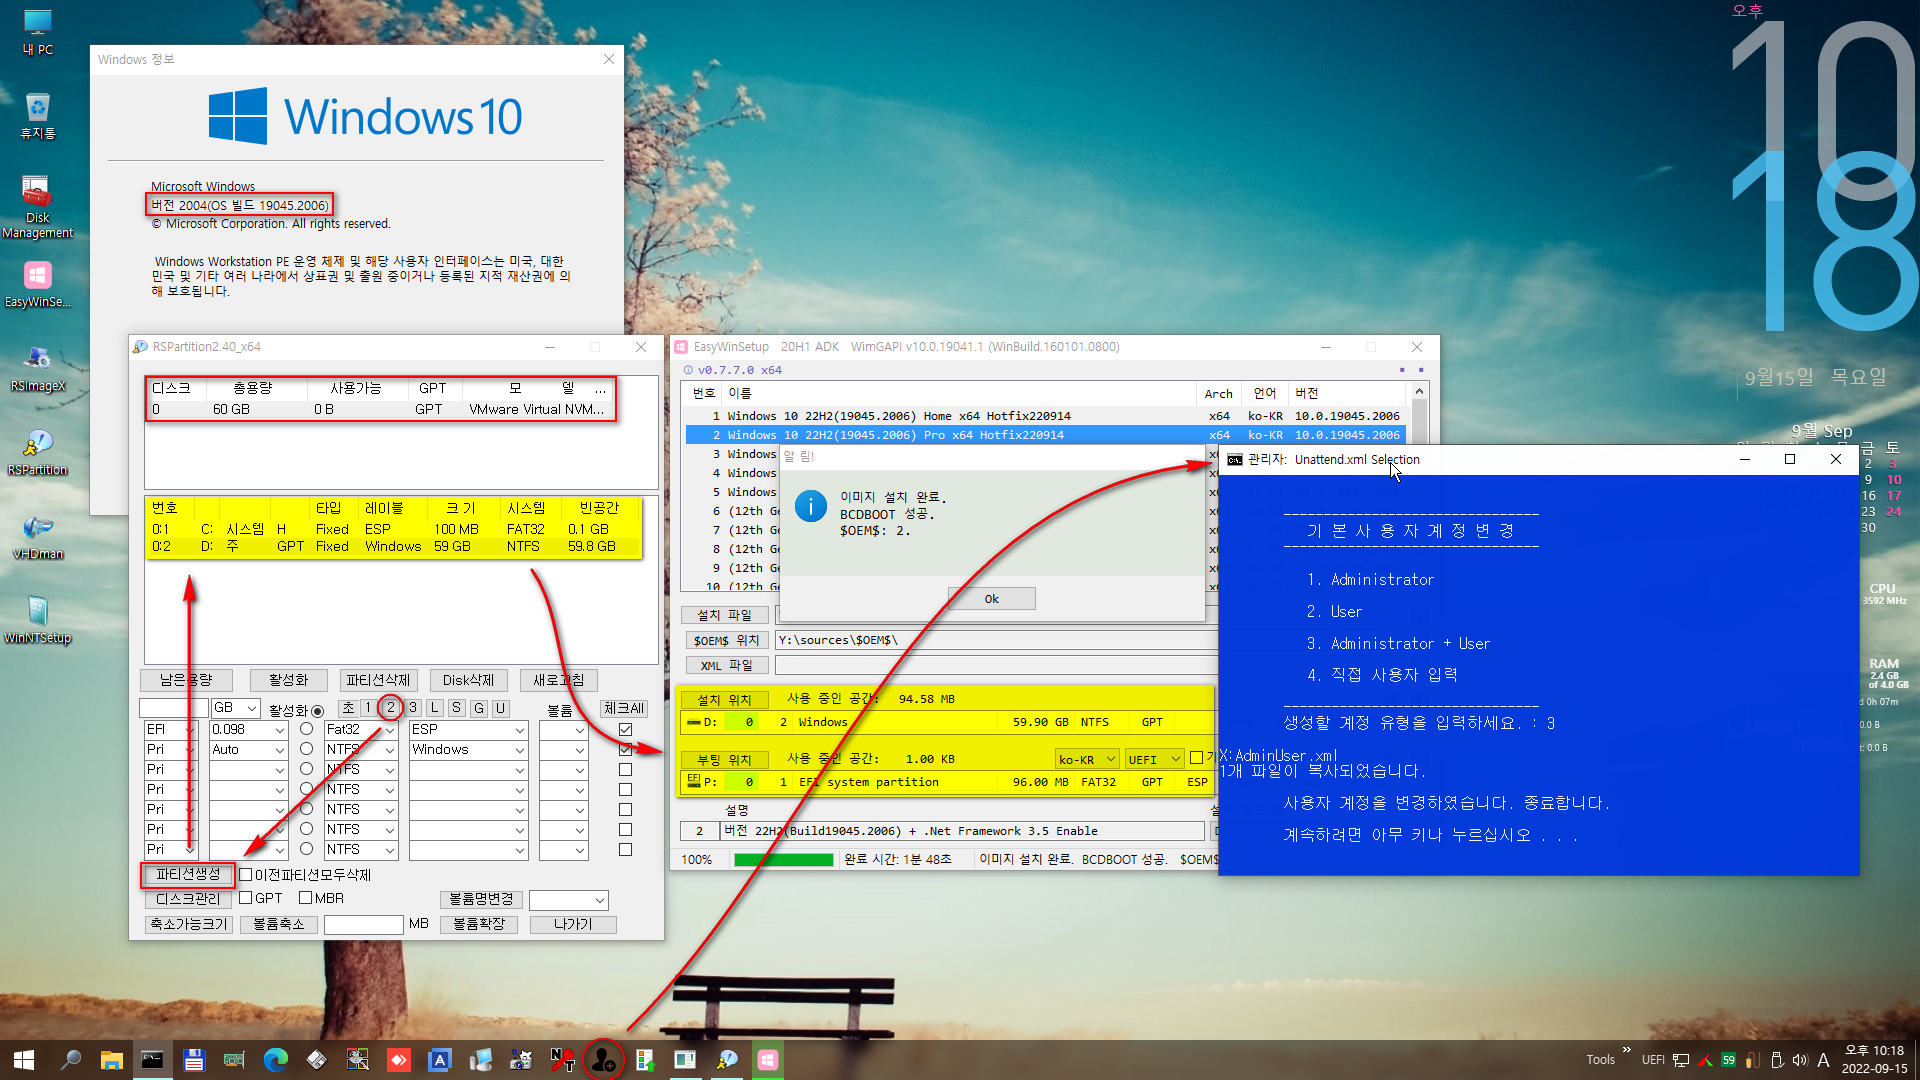Click preset S button in RSPartition
Viewport: 1920px width, 1080px height.
tap(457, 708)
